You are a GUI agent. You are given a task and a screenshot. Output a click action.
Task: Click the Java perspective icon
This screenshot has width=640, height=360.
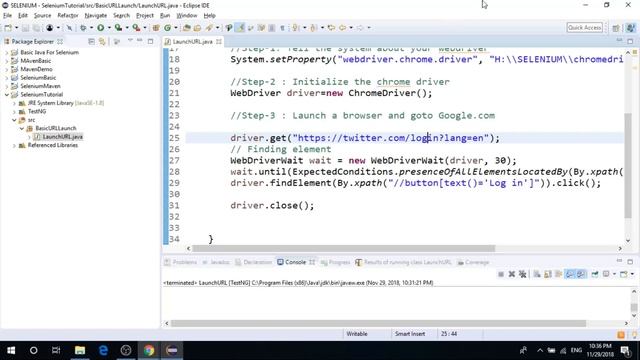coord(631,28)
